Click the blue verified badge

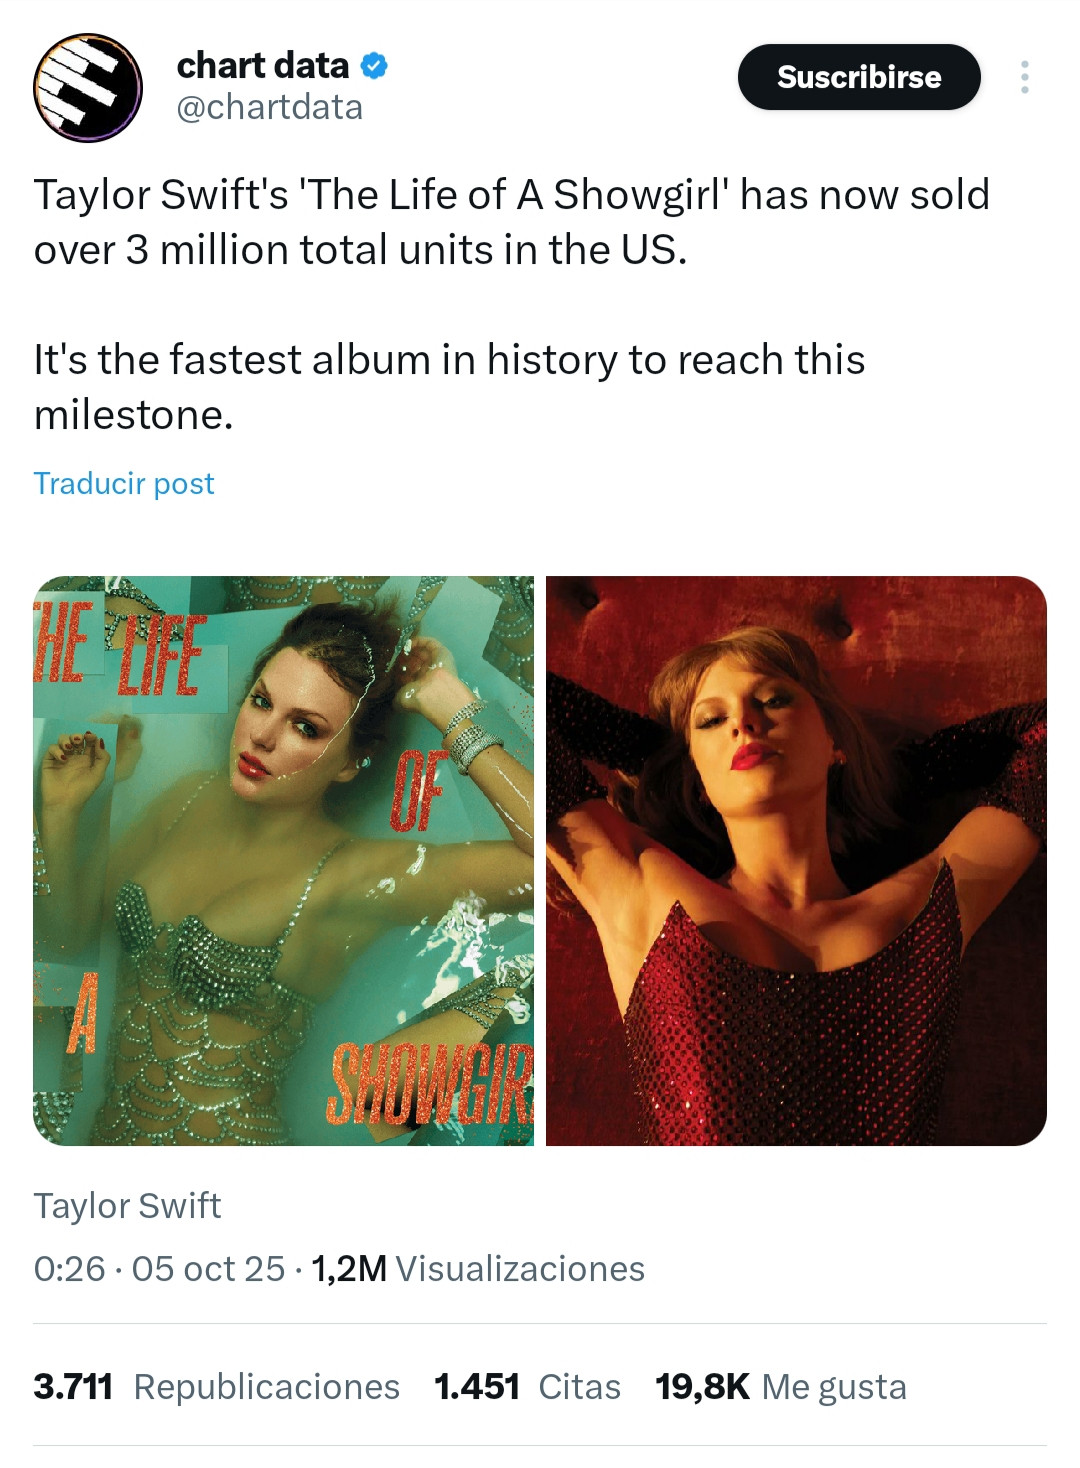(x=374, y=66)
